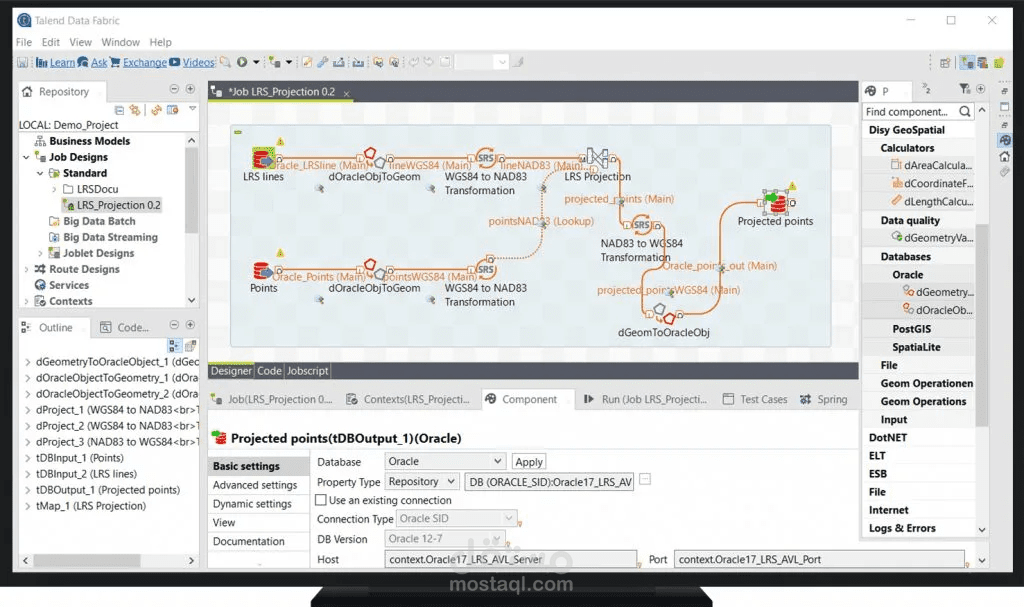1024x607 pixels.
Task: Open the DB Version dropdown
Action: pyautogui.click(x=445, y=539)
